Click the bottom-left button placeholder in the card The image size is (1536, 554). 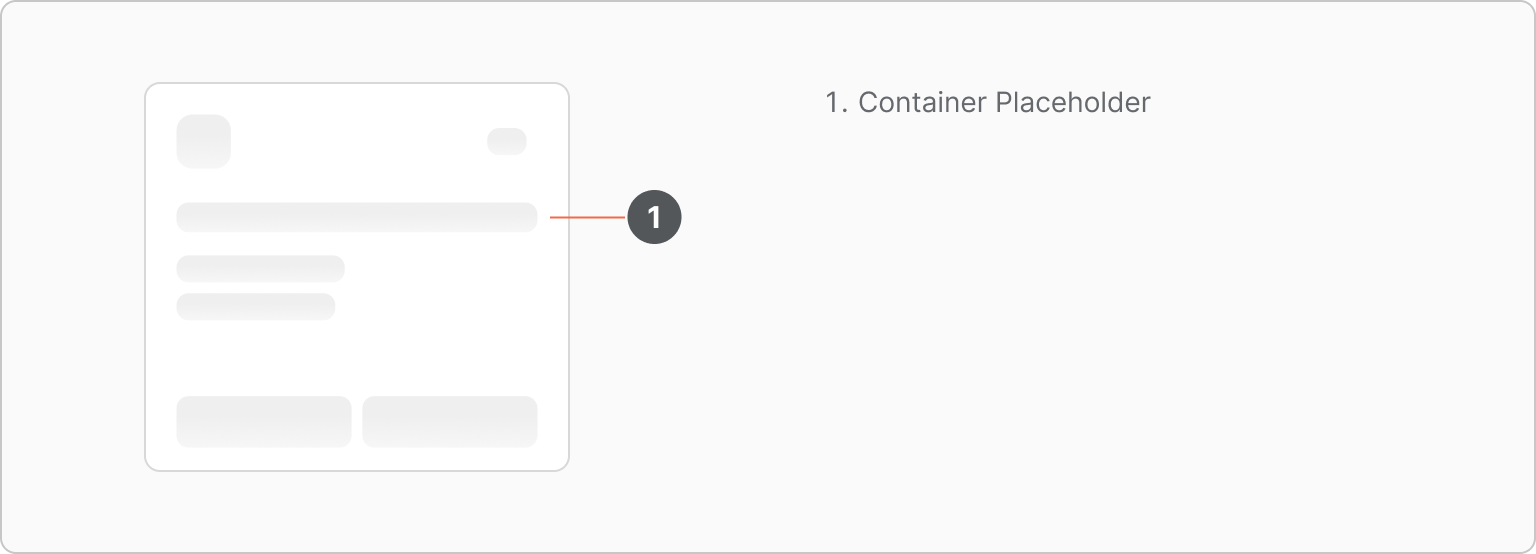point(264,421)
